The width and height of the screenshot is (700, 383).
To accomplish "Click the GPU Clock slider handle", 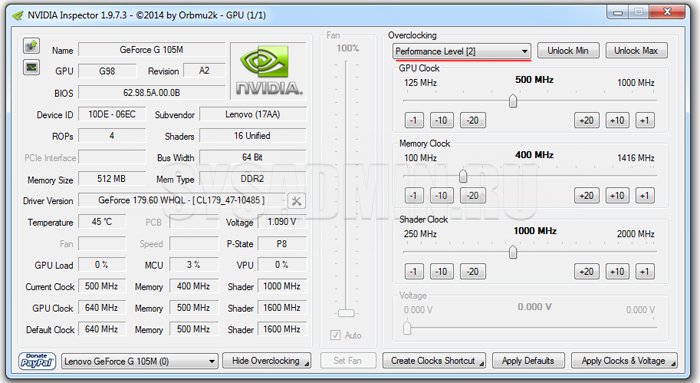I will 513,101.
